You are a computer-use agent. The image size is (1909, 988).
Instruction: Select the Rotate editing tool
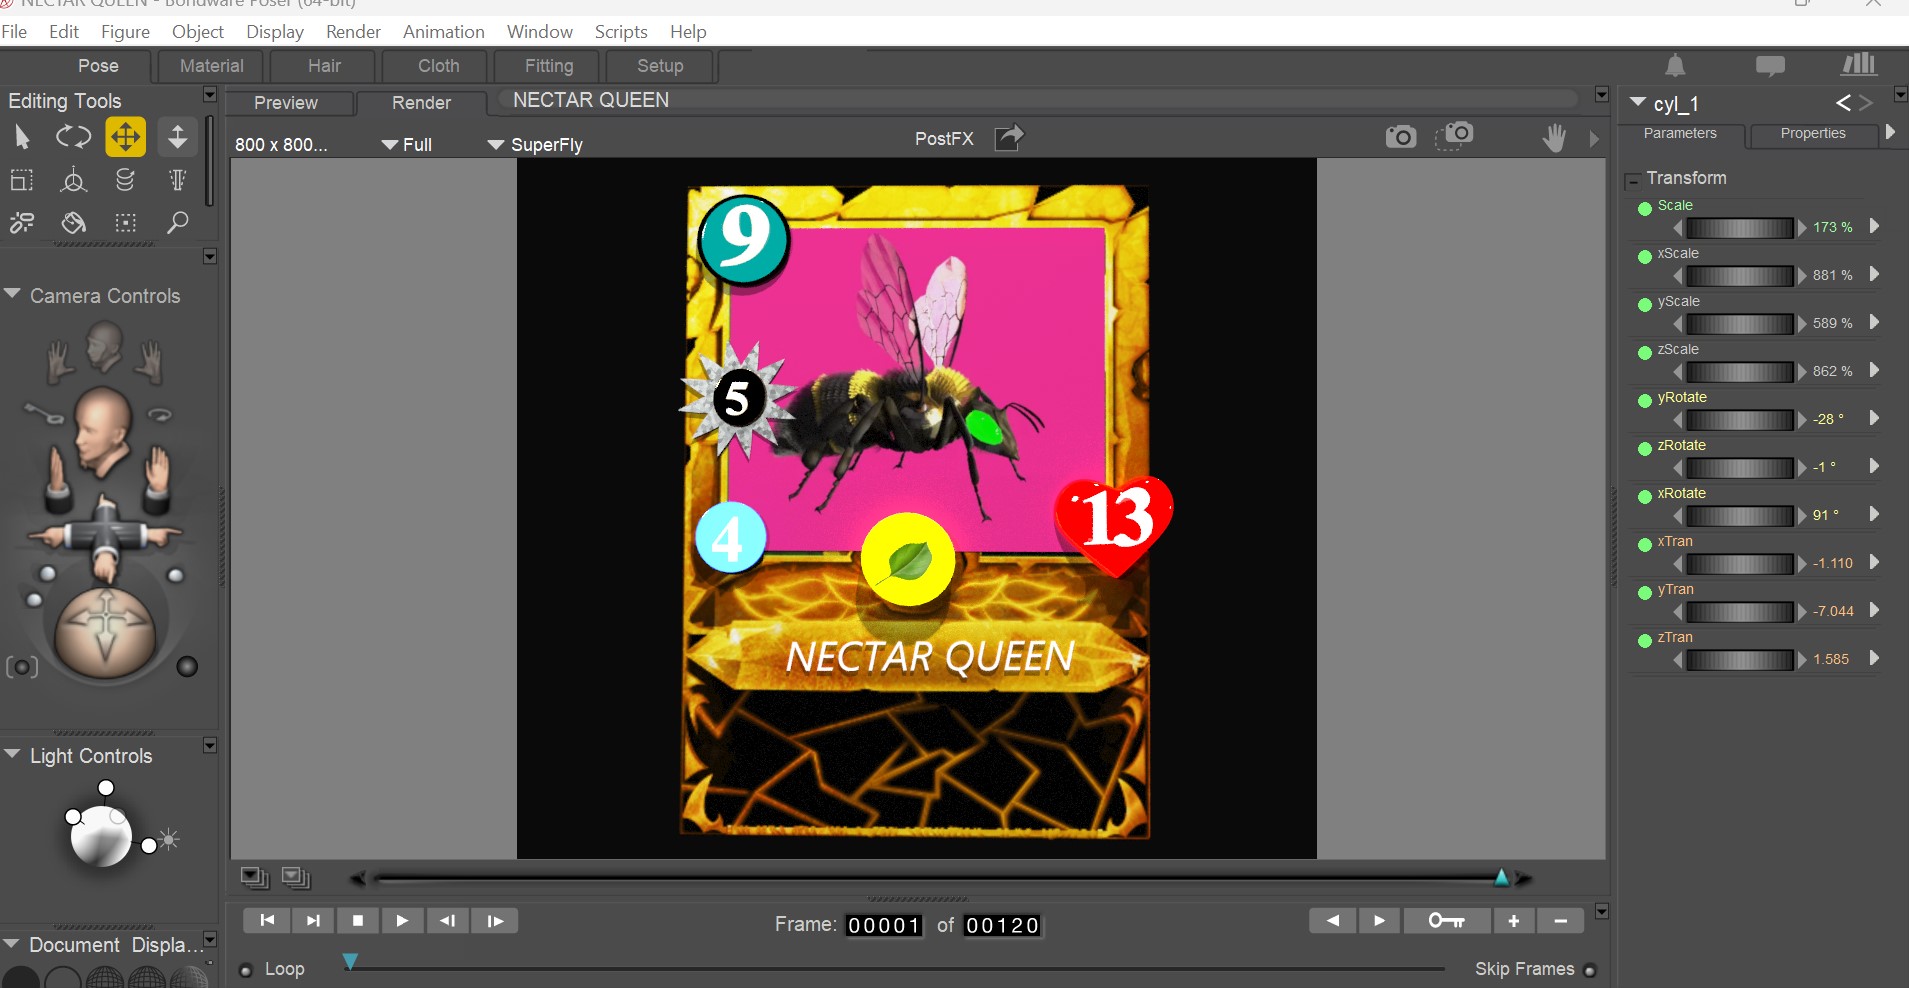(73, 137)
